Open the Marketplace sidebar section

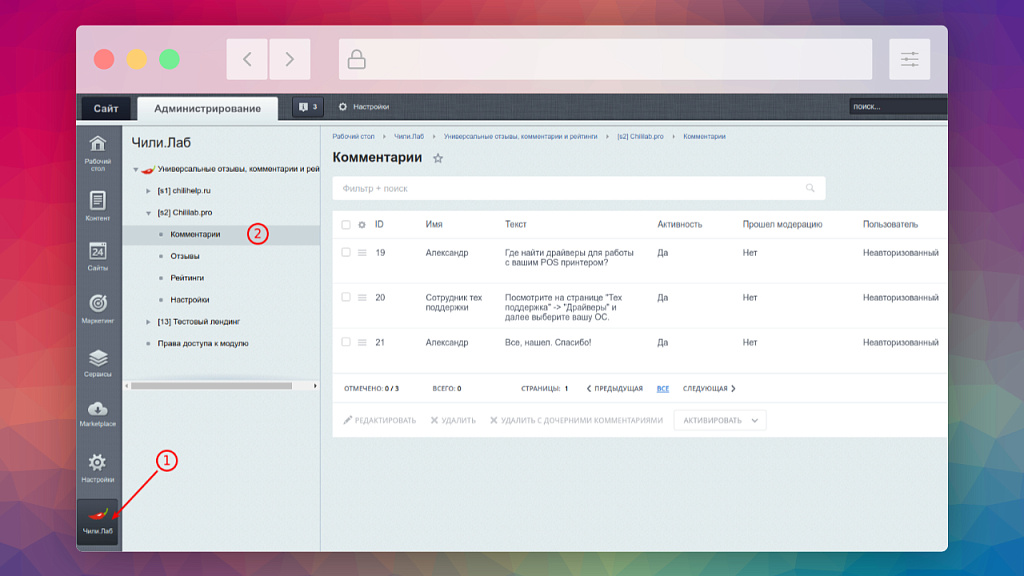(98, 413)
